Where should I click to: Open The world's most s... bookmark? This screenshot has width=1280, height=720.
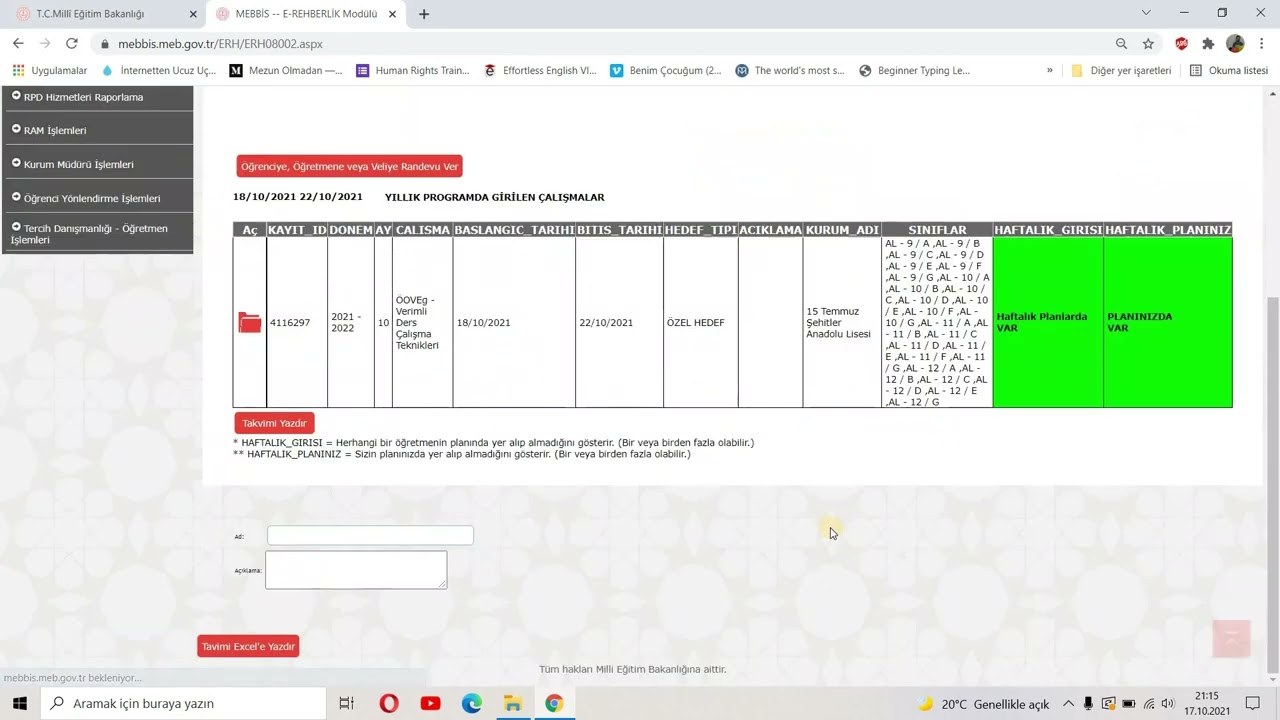(x=790, y=71)
